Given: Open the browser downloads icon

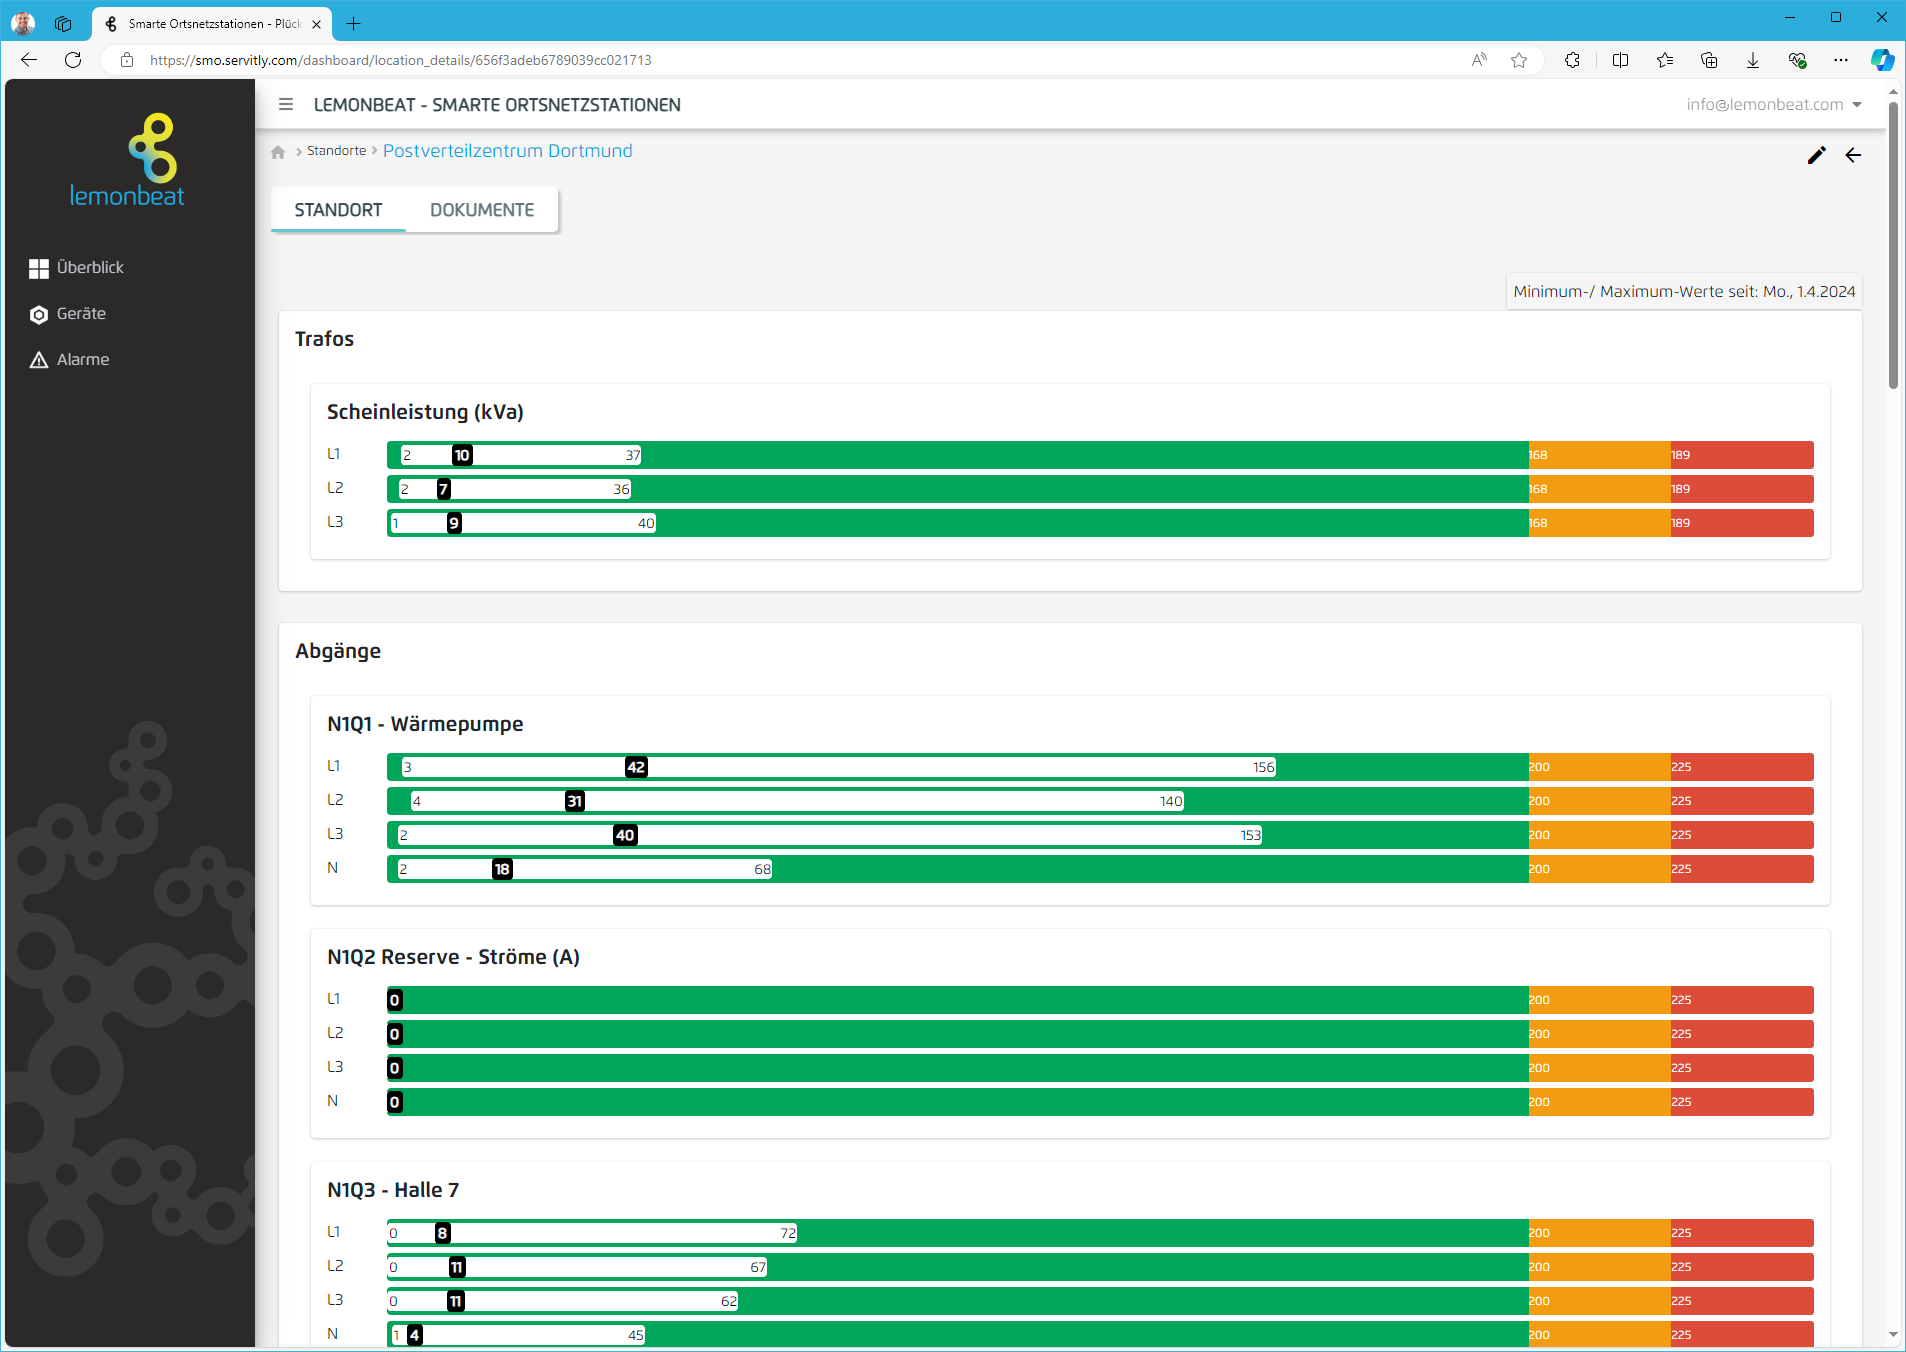Looking at the screenshot, I should 1753,60.
